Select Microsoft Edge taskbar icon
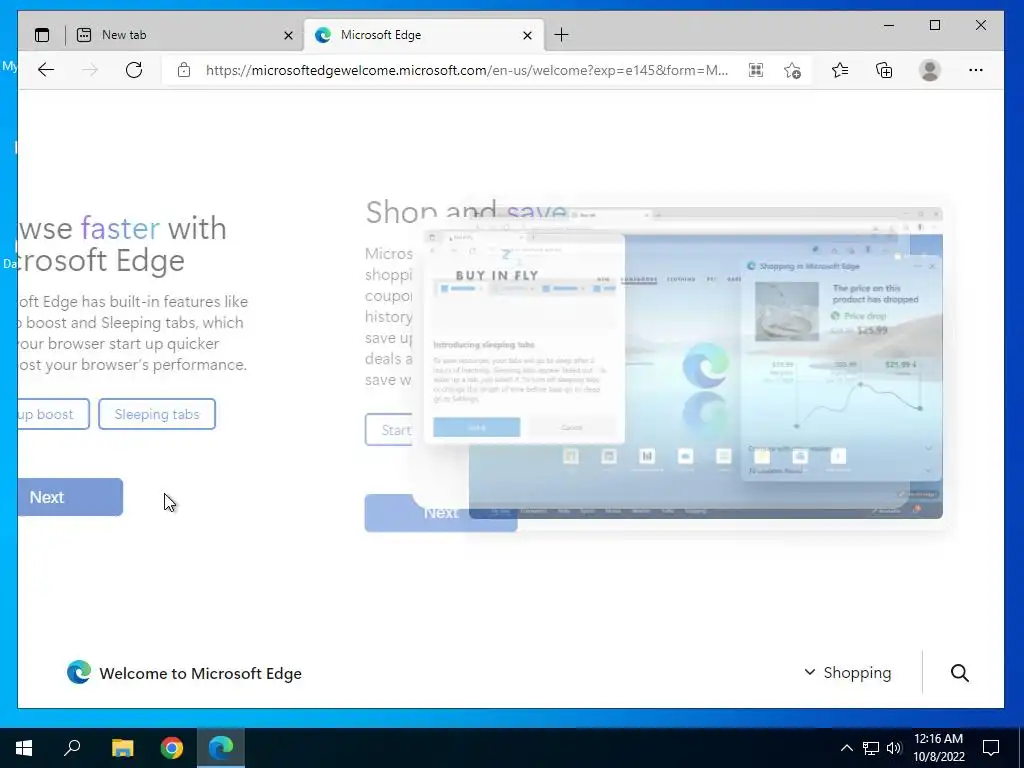 [221, 748]
